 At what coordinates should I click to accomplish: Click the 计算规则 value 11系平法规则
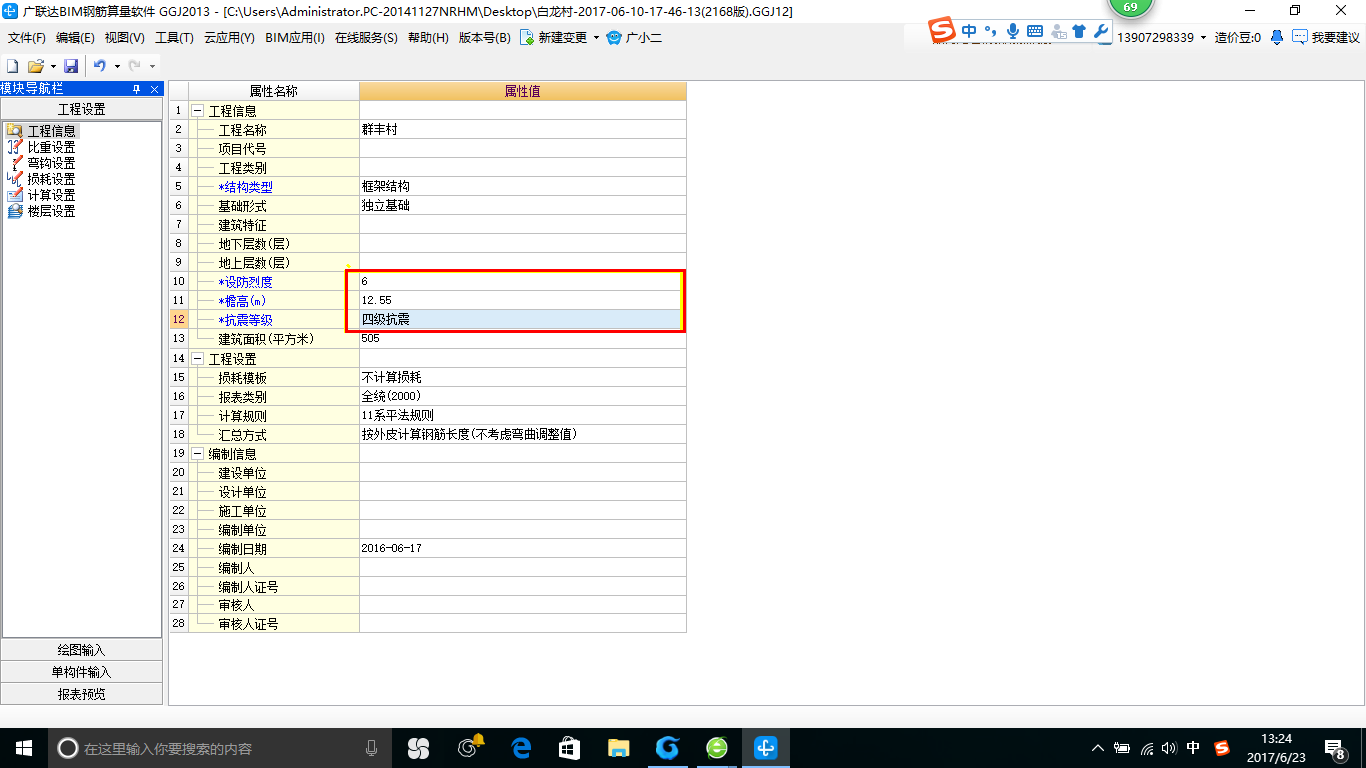pyautogui.click(x=523, y=415)
